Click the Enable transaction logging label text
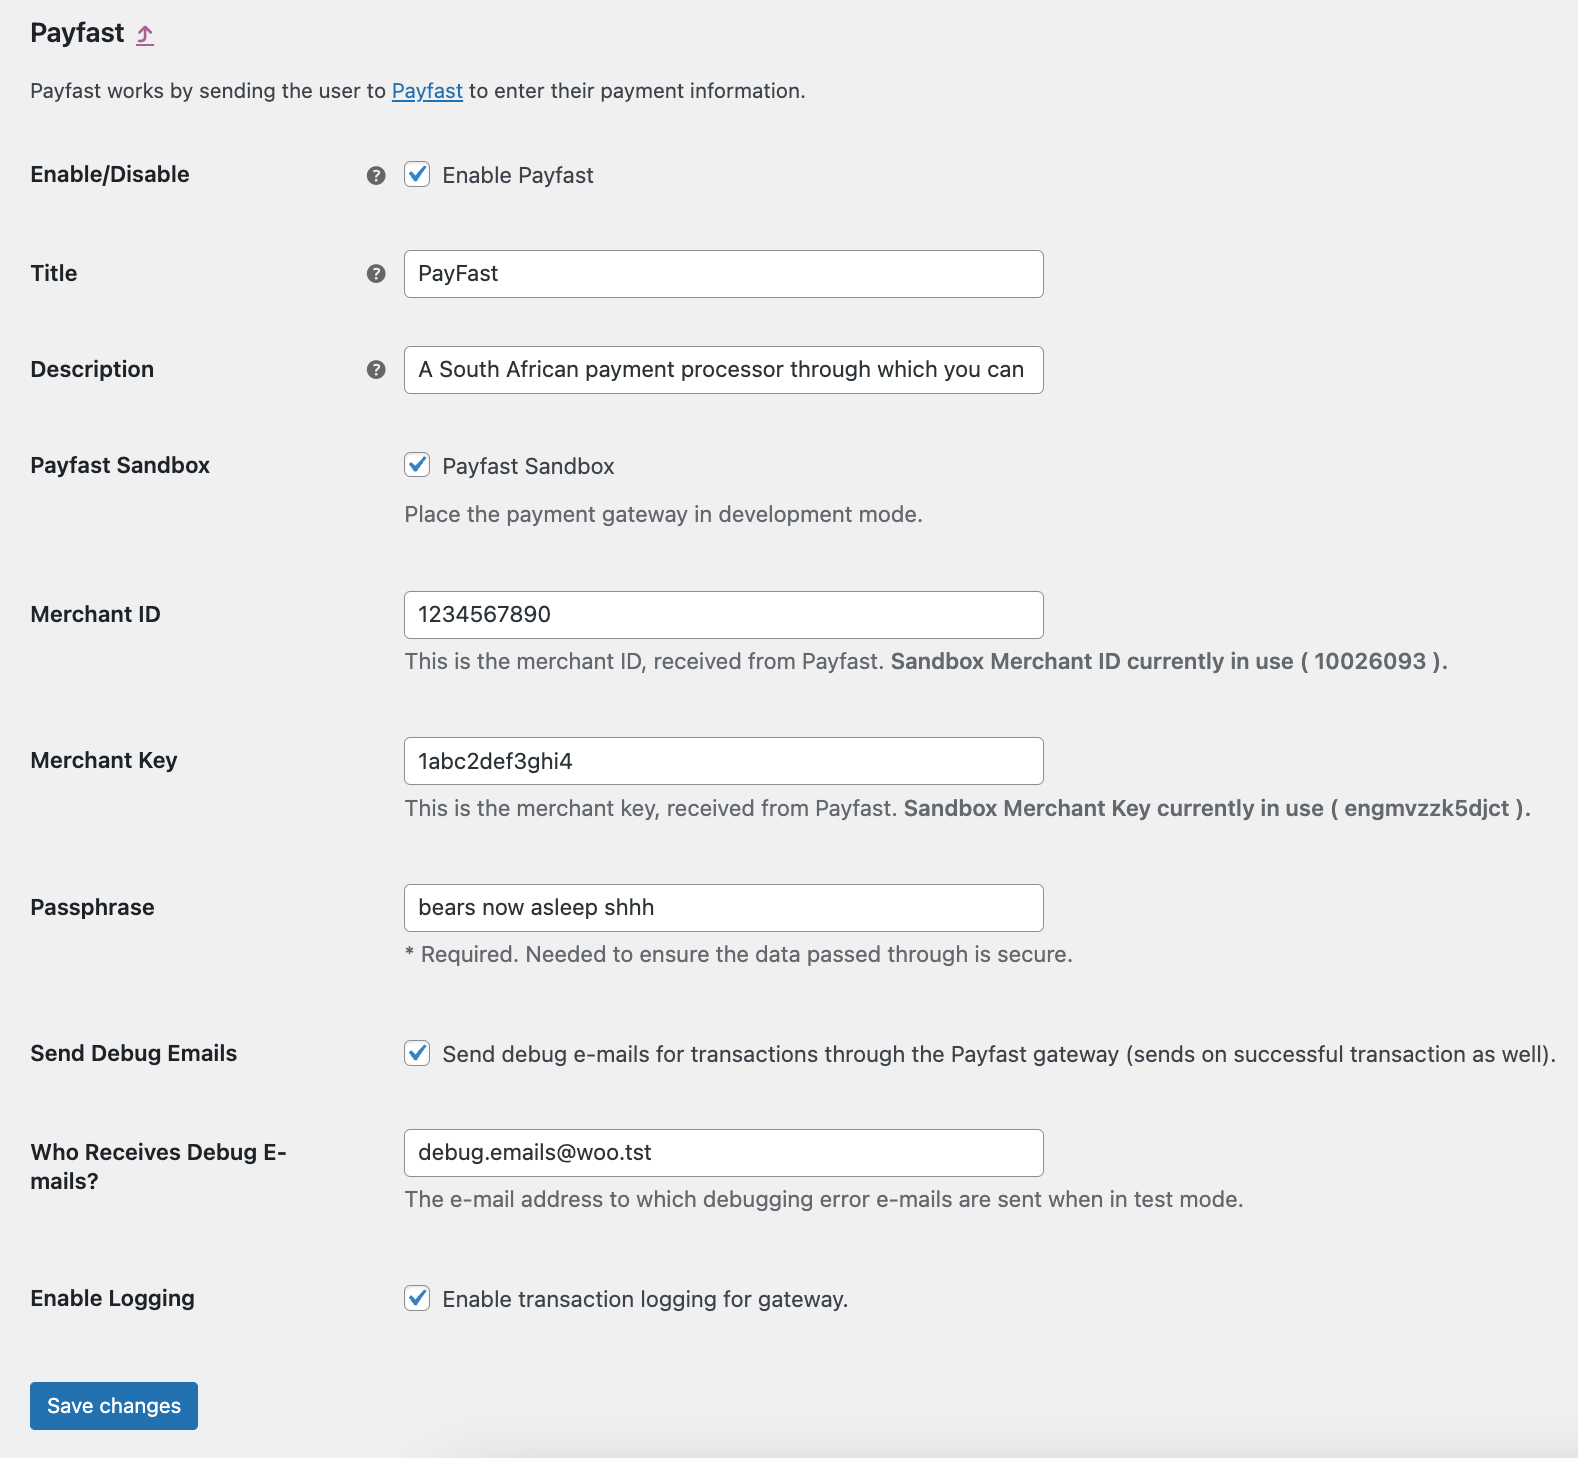Viewport: 1578px width, 1458px height. pos(645,1299)
